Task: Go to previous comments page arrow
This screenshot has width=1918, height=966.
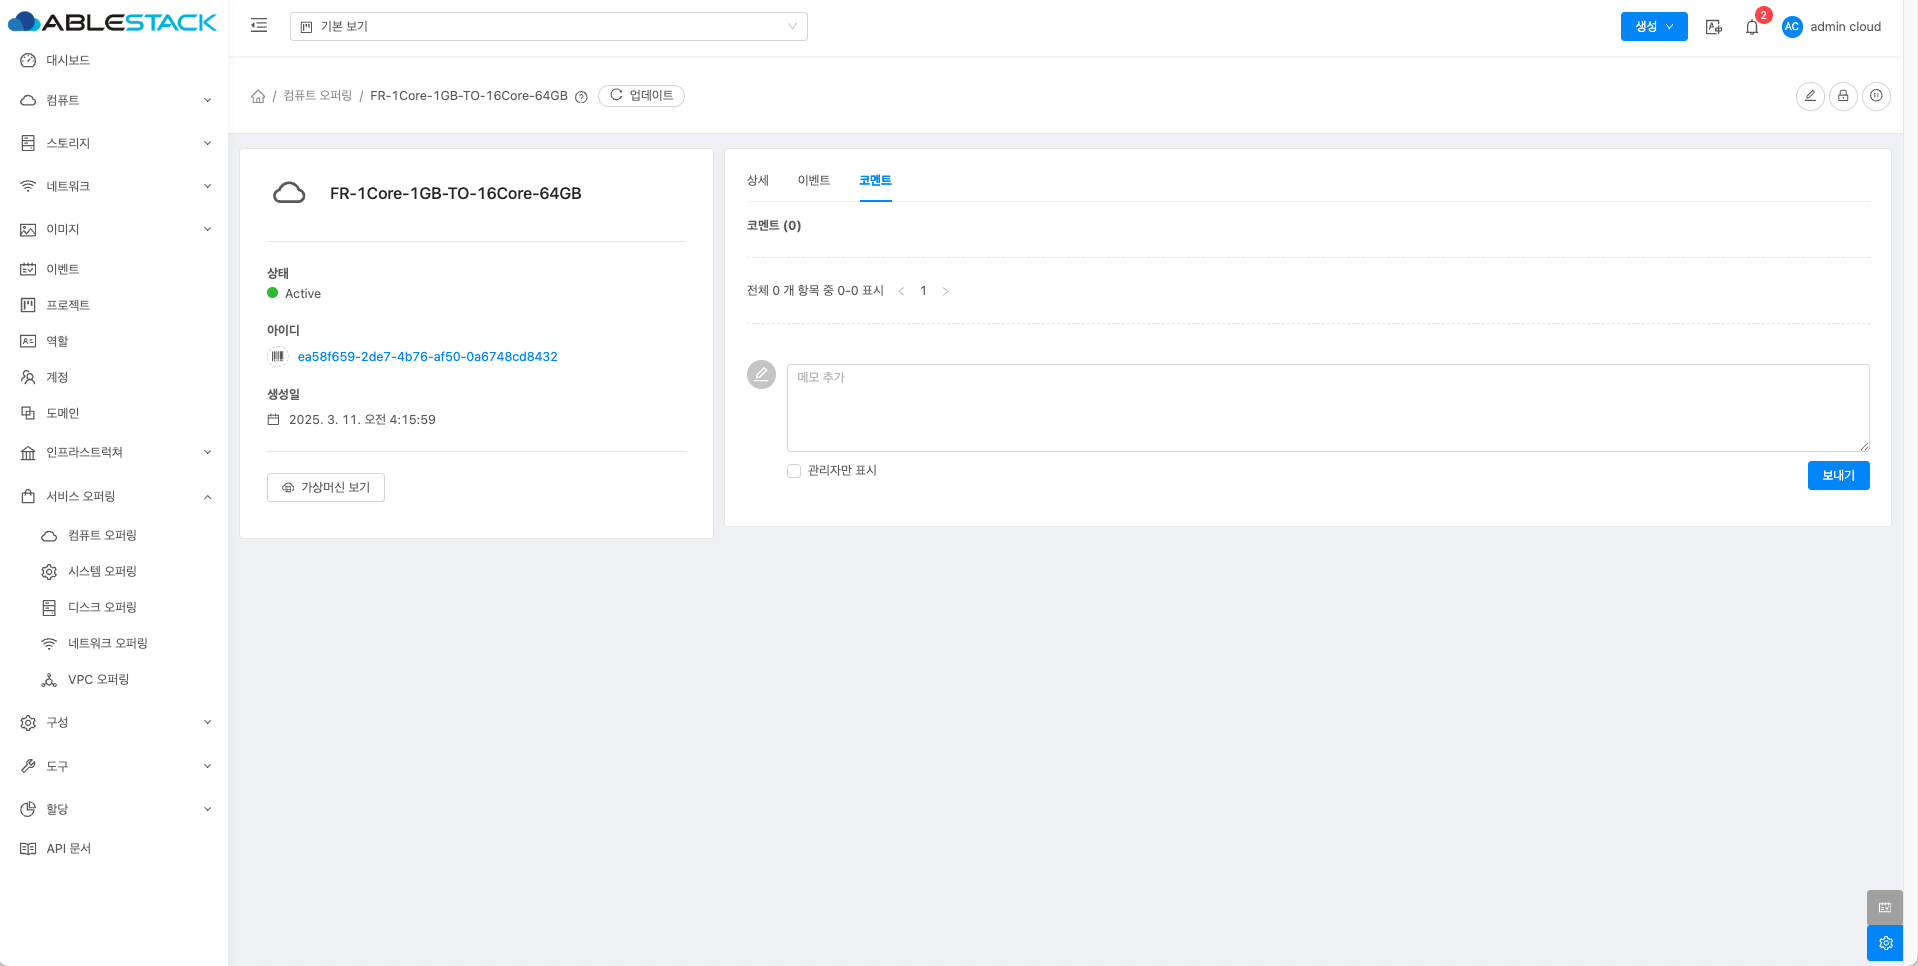Action: 901,291
